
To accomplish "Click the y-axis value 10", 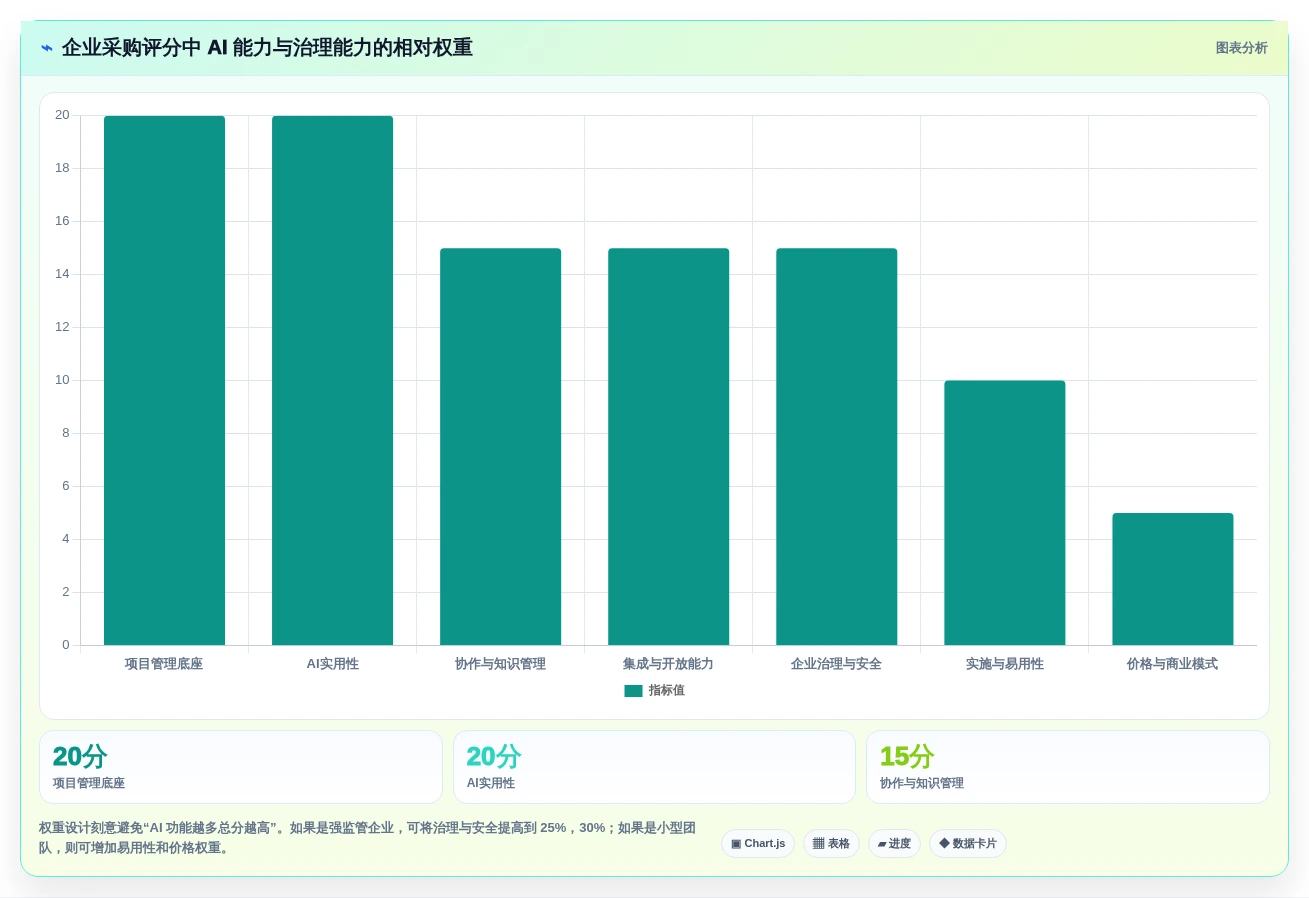I will tap(62, 380).
